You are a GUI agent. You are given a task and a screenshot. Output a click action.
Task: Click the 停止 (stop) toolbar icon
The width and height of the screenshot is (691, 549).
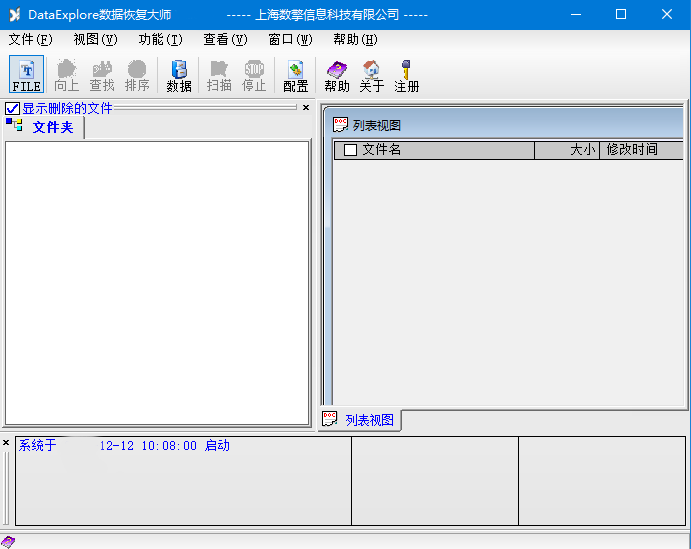254,74
